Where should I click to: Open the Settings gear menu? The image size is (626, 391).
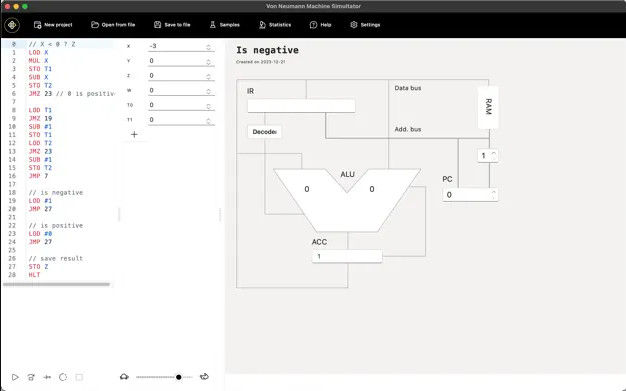coord(365,25)
